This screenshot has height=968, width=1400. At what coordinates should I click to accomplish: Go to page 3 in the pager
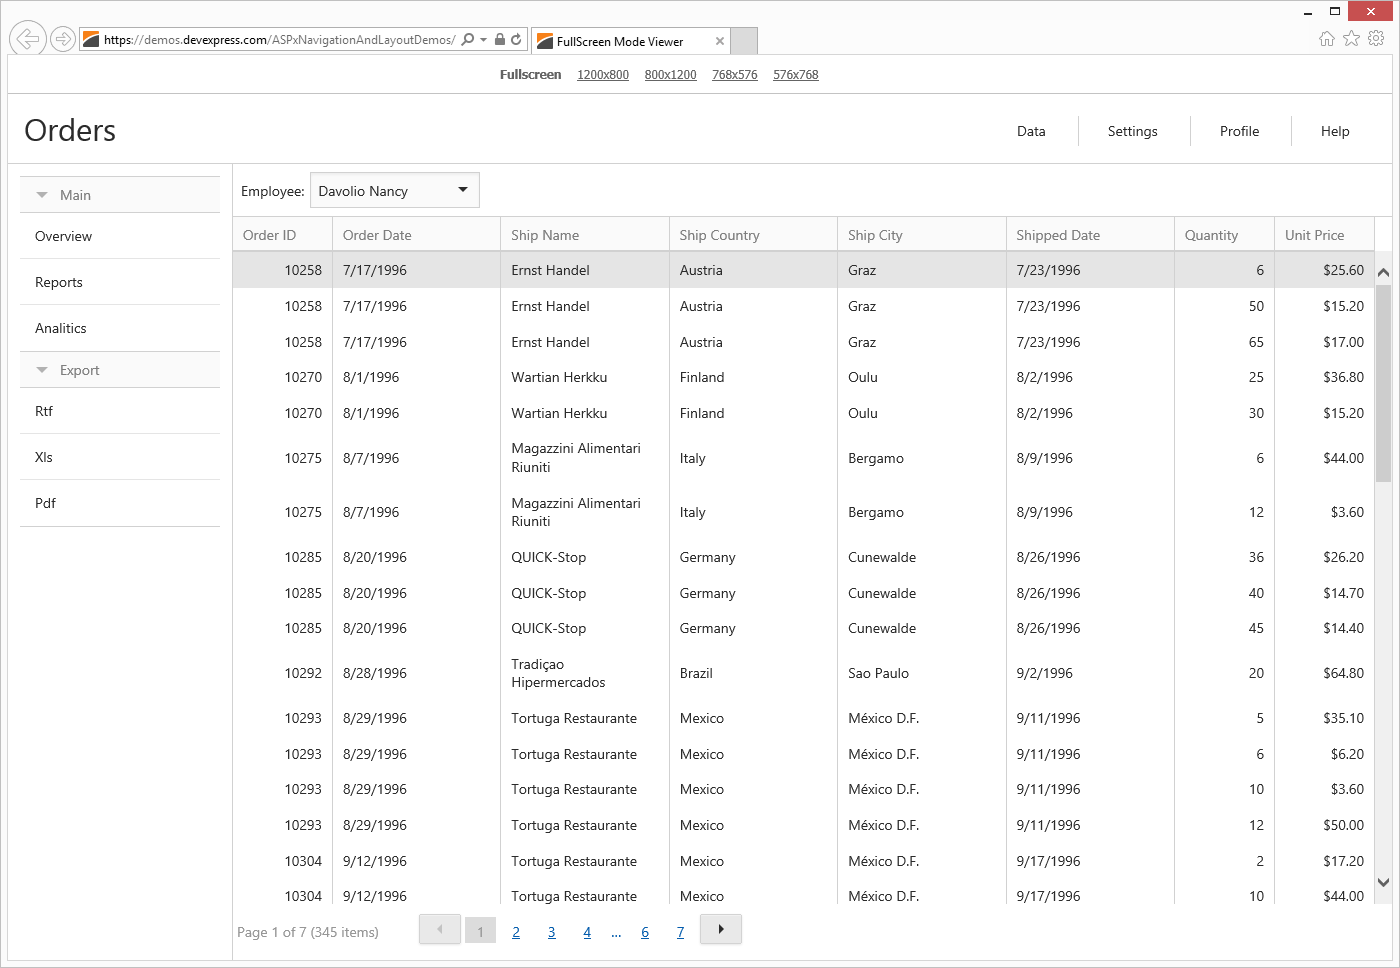click(x=551, y=932)
